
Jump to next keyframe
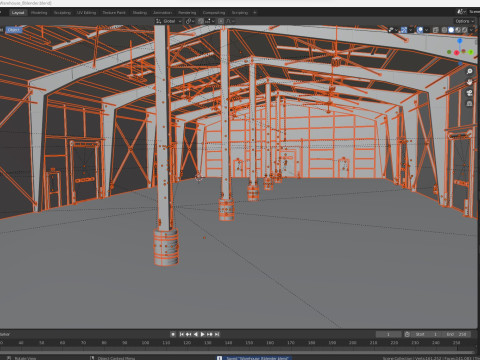click(210, 334)
